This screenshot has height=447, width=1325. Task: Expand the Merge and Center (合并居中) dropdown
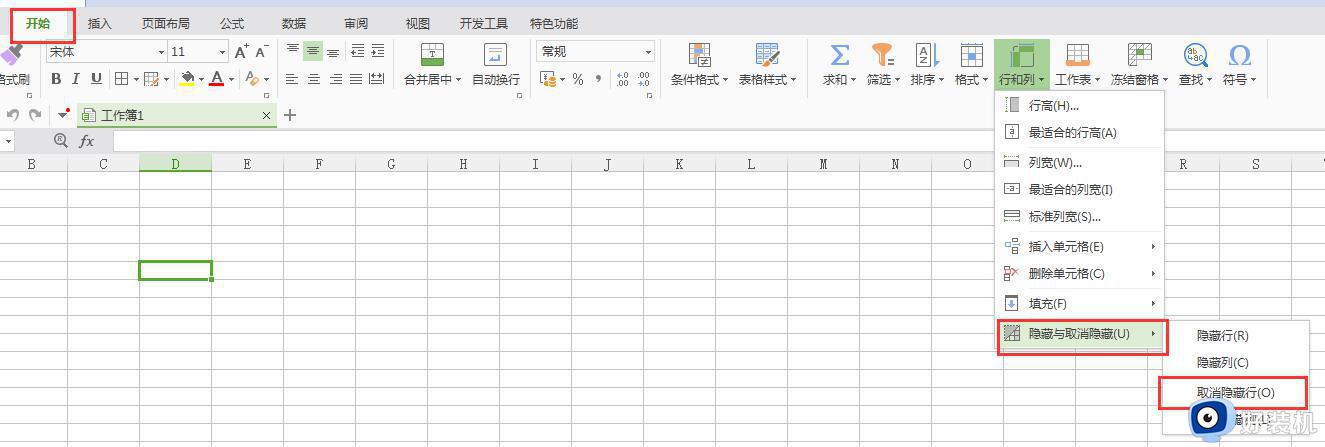click(x=458, y=80)
